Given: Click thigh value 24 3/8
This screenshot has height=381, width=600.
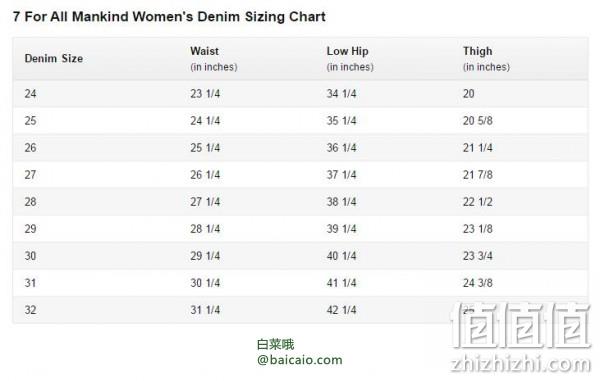Looking at the screenshot, I should 478,283.
